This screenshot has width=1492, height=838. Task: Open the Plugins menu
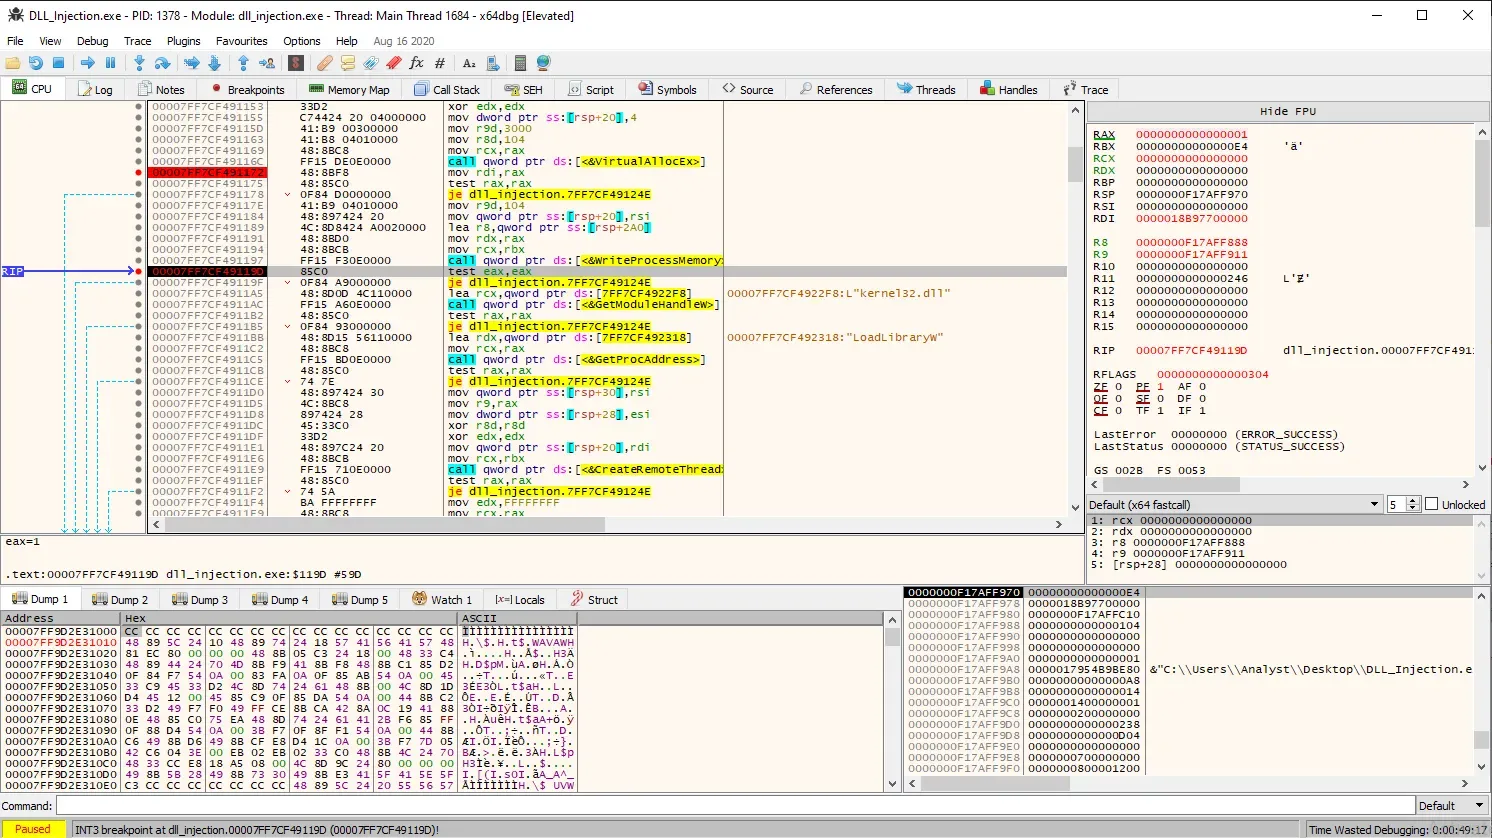(183, 41)
